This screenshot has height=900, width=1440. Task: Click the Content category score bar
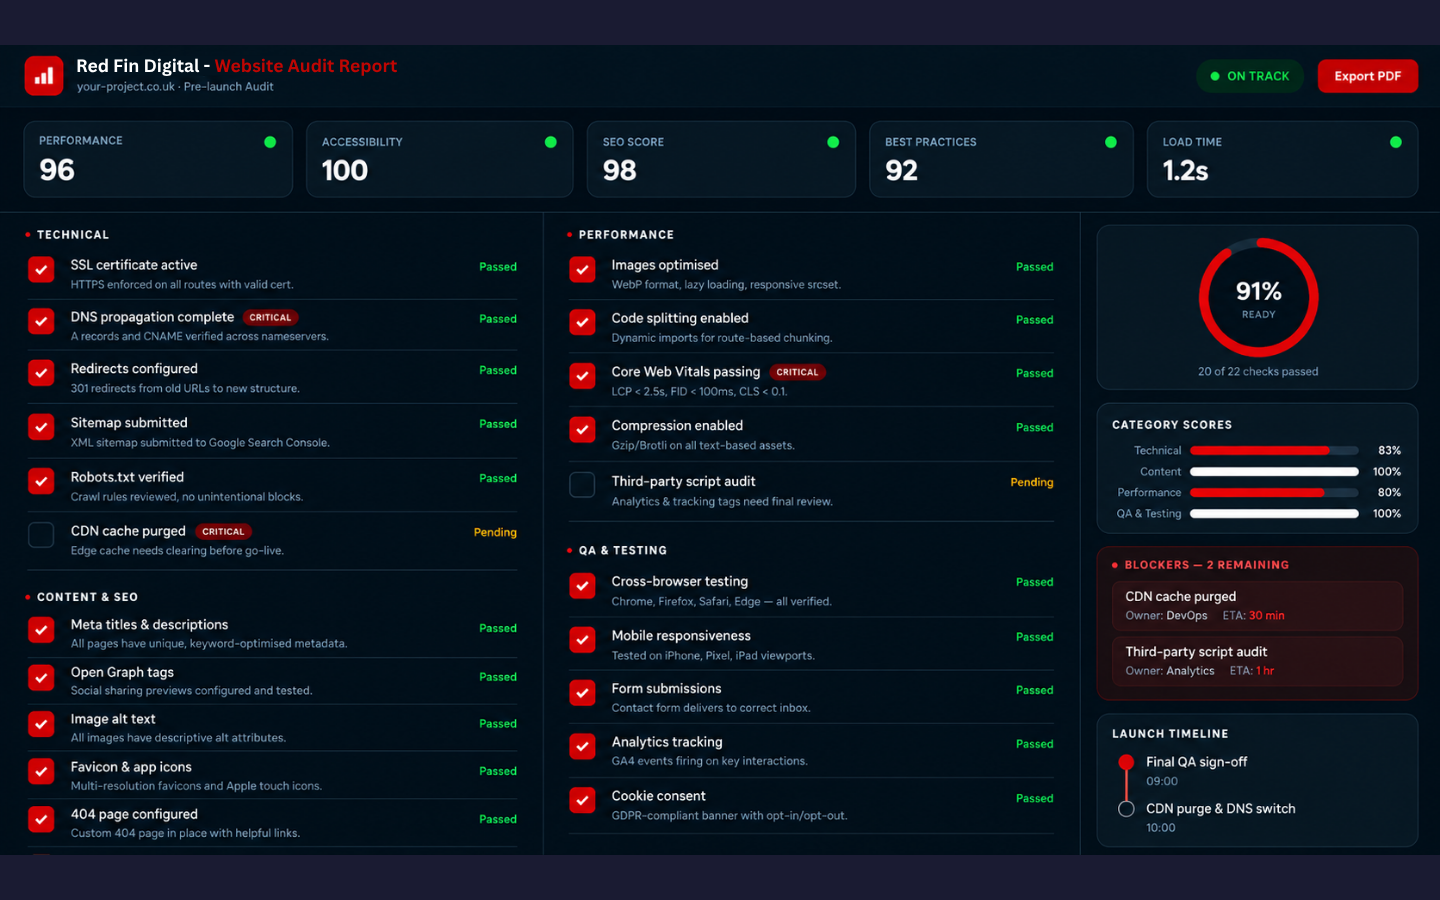[x=1274, y=472]
